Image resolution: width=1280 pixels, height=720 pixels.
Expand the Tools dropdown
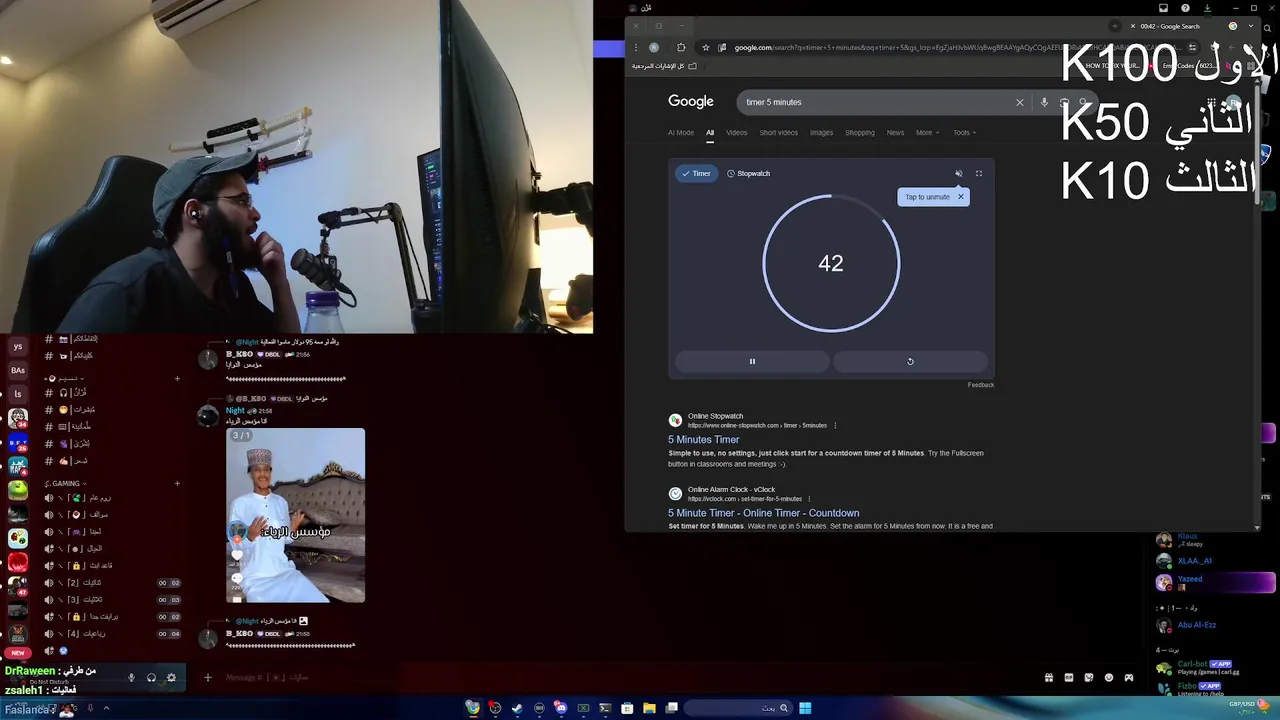(964, 132)
